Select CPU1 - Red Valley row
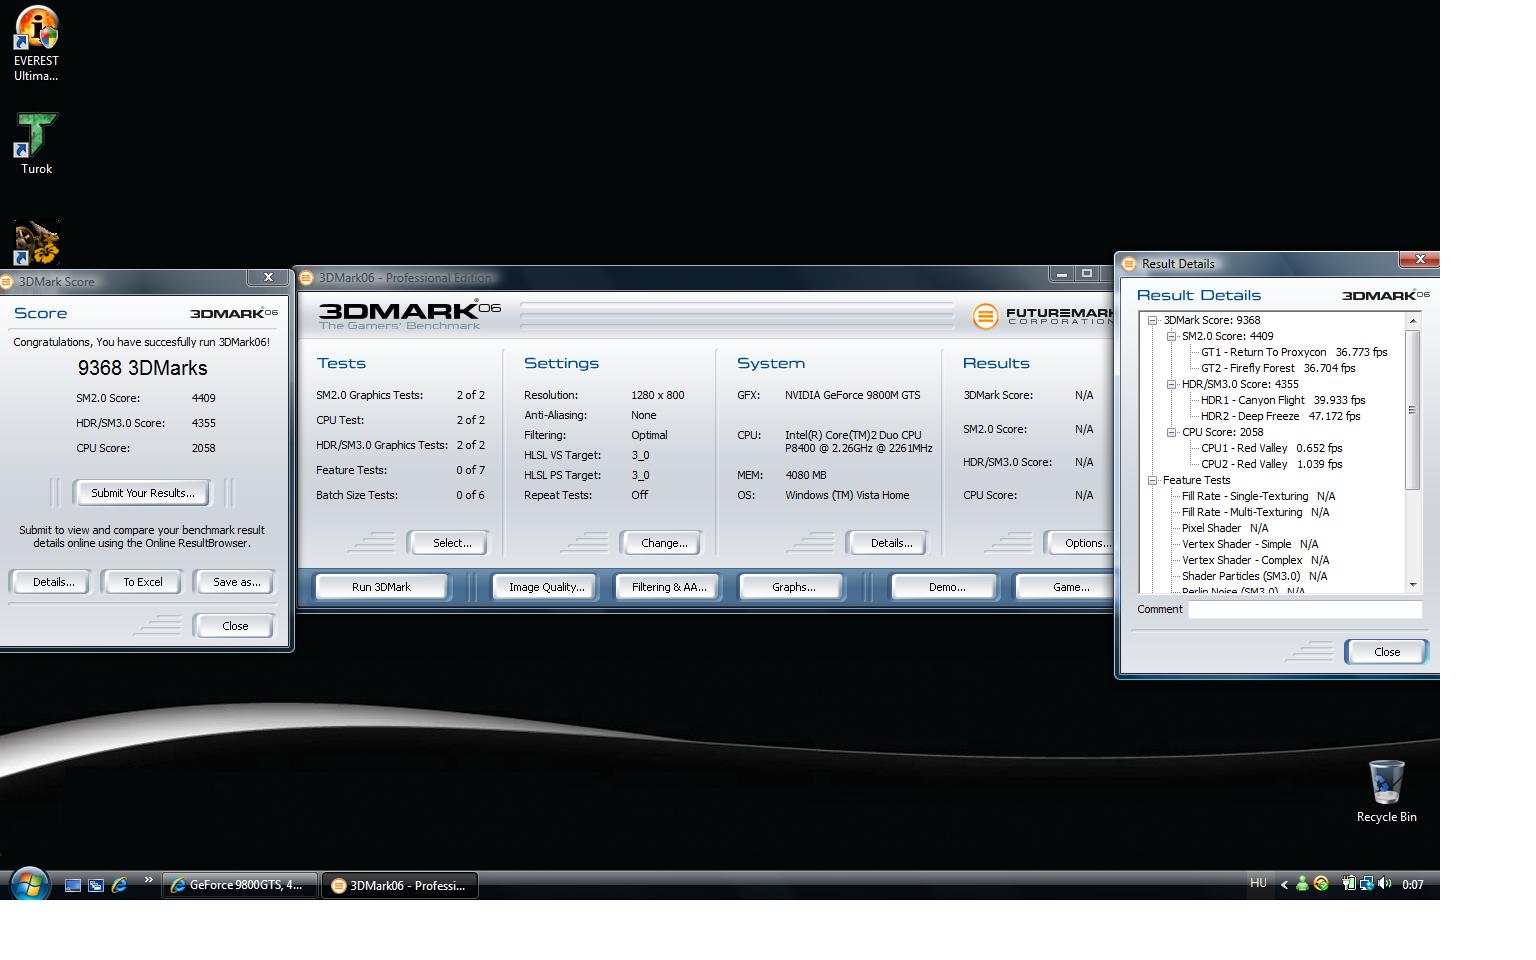Viewport: 1536px width, 960px height. pos(1271,448)
